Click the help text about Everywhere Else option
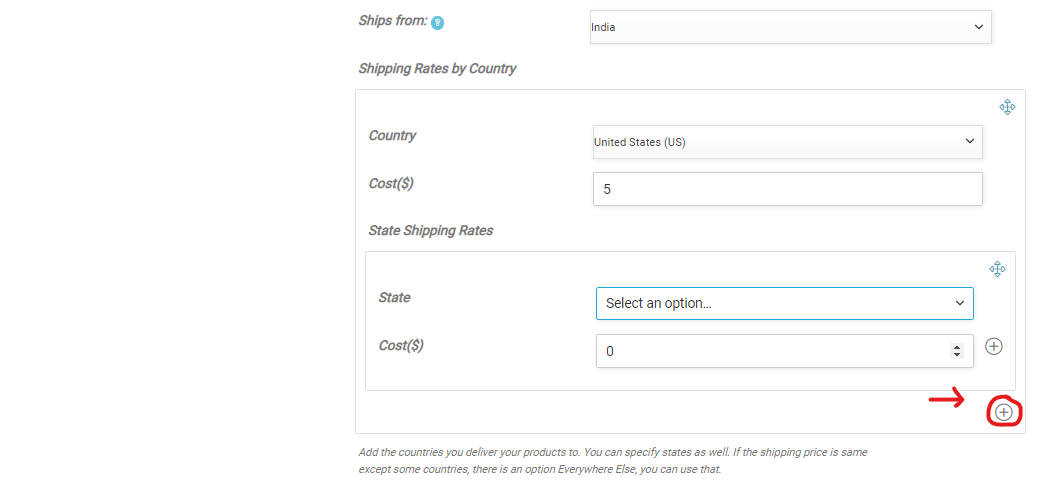This screenshot has width=1041, height=492. [612, 460]
